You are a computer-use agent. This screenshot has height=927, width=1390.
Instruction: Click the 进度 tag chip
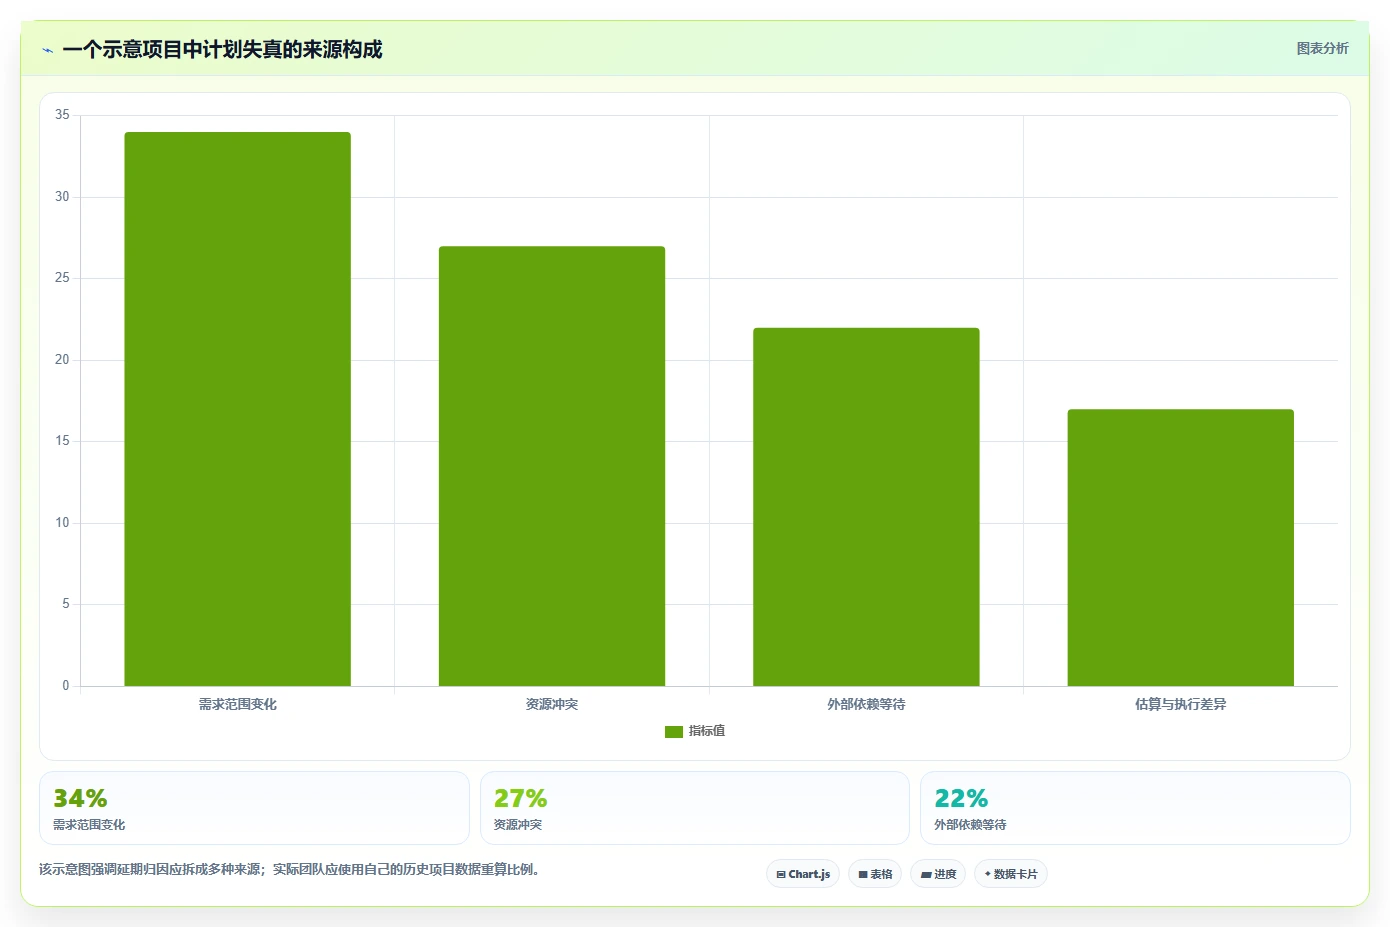point(938,874)
